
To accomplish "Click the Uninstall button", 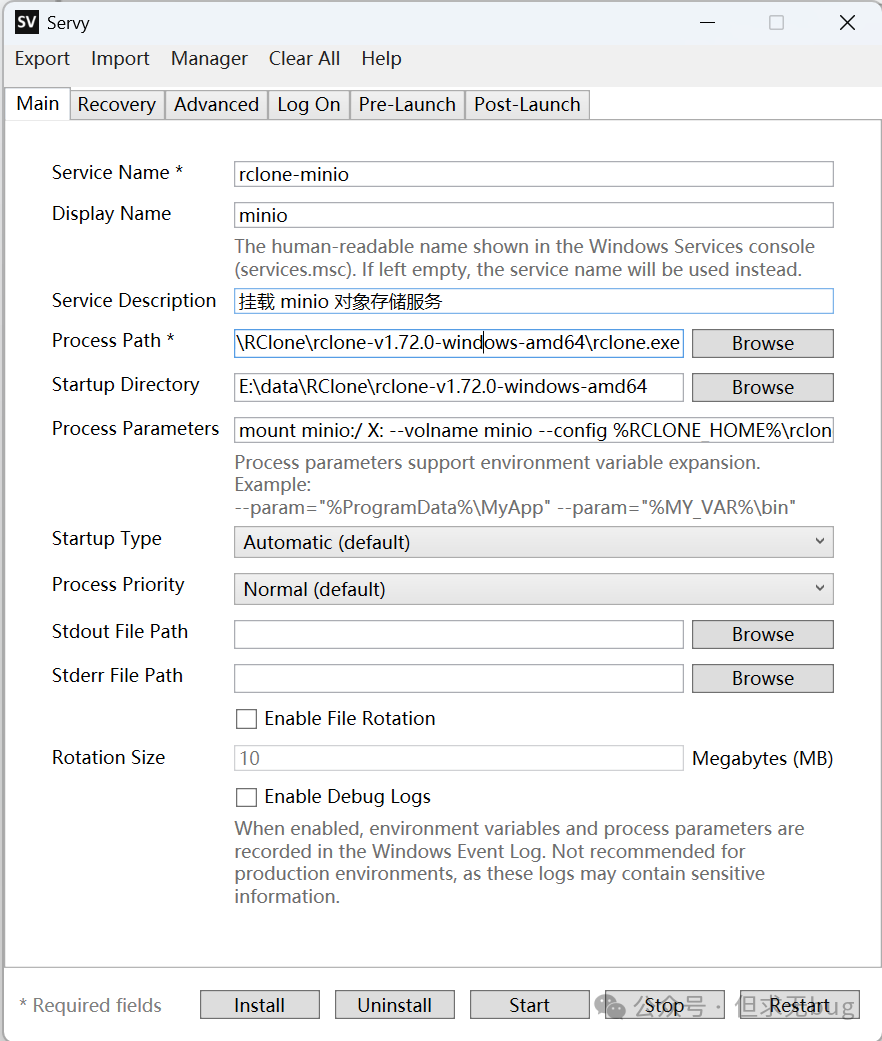I will [394, 1005].
